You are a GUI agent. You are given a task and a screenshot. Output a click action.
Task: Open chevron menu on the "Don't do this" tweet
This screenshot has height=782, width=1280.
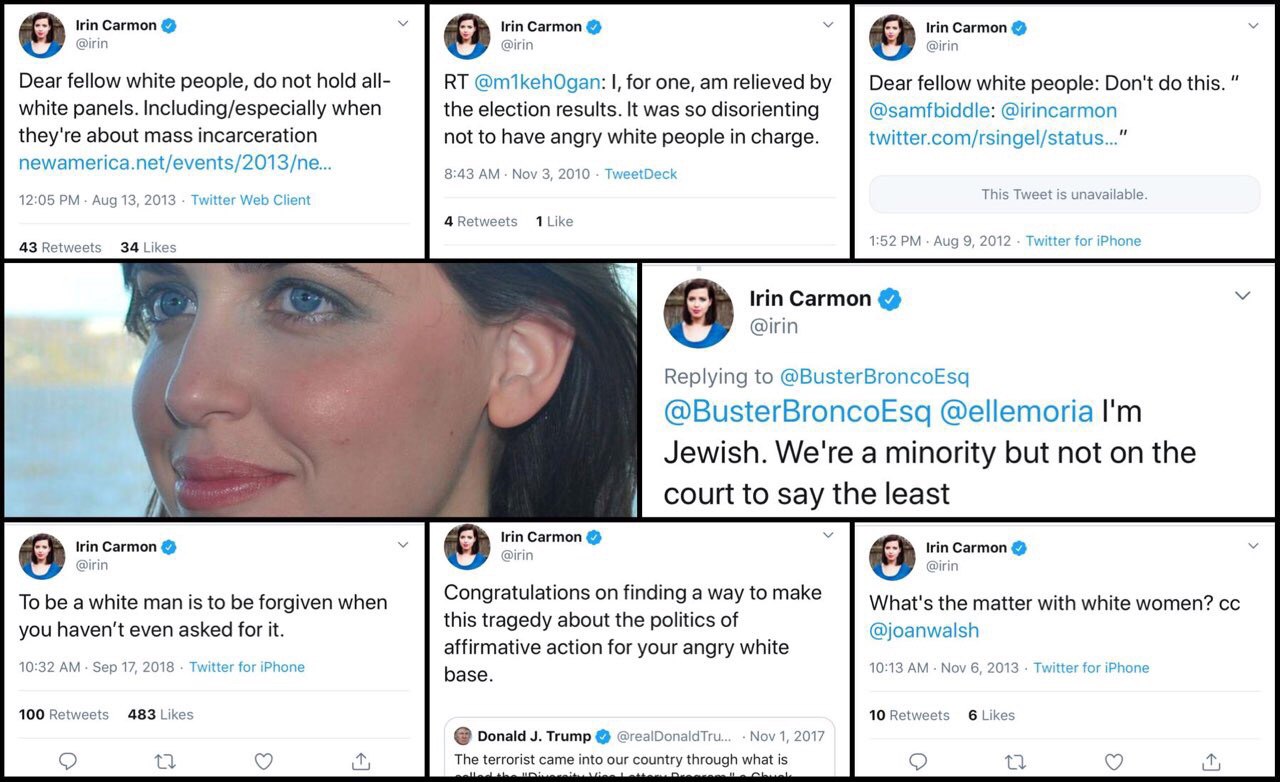click(x=1253, y=26)
